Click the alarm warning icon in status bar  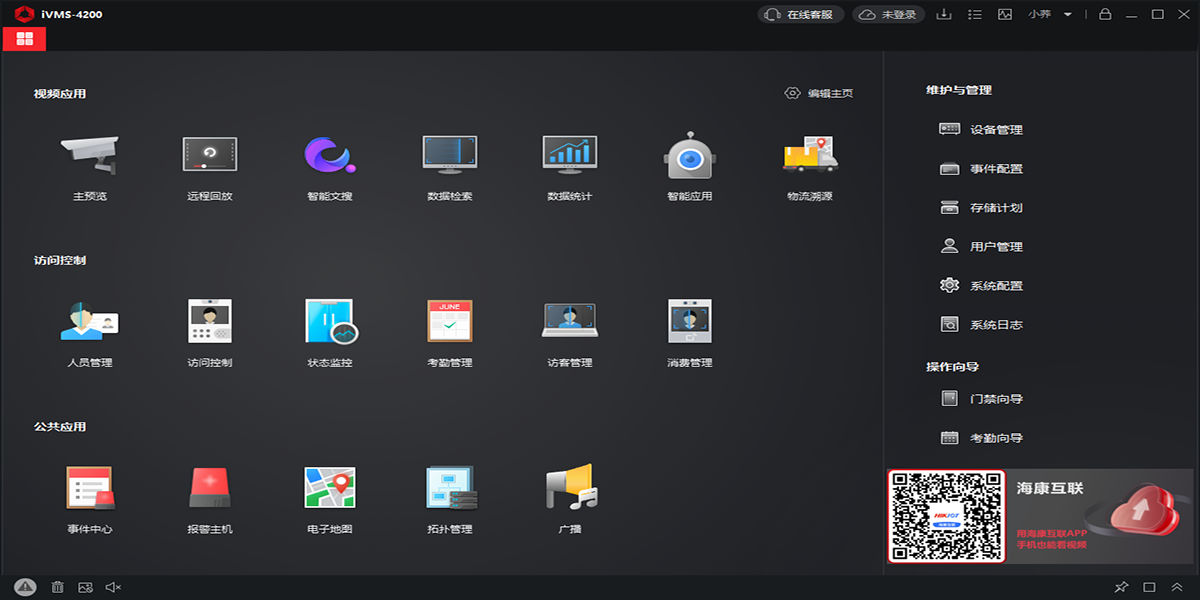pos(26,587)
